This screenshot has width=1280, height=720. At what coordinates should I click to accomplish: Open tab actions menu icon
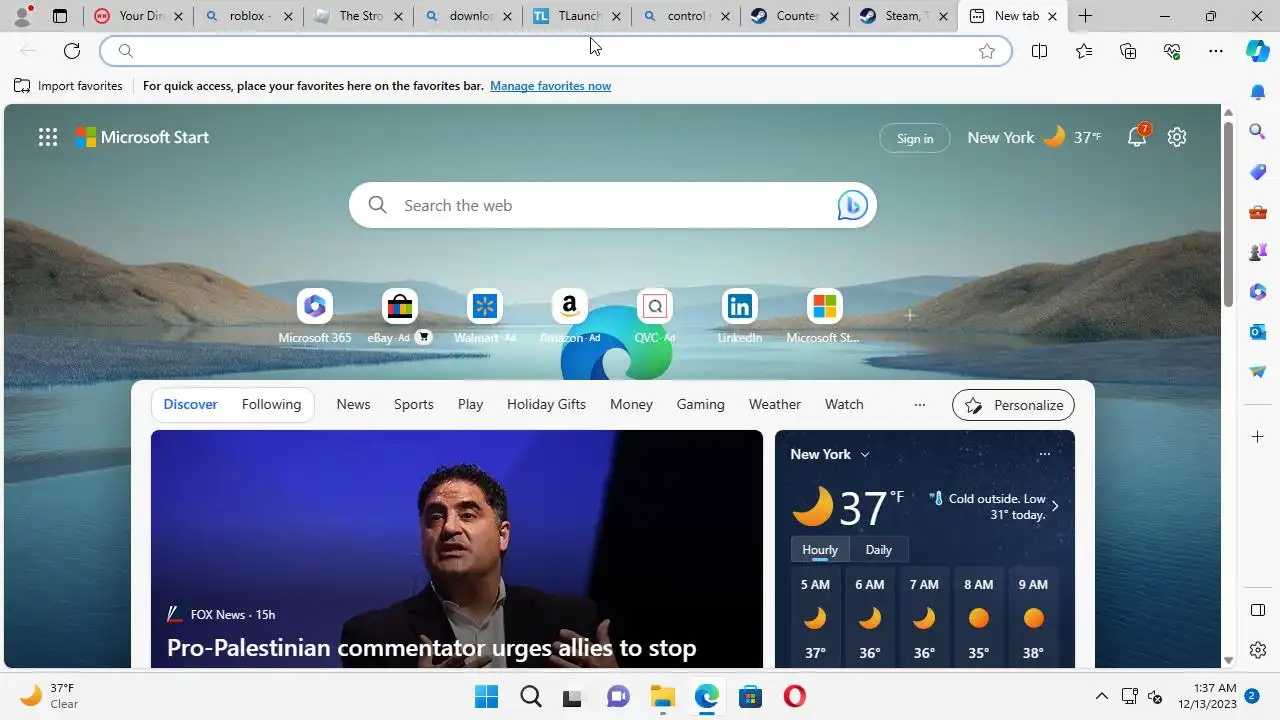[60, 16]
